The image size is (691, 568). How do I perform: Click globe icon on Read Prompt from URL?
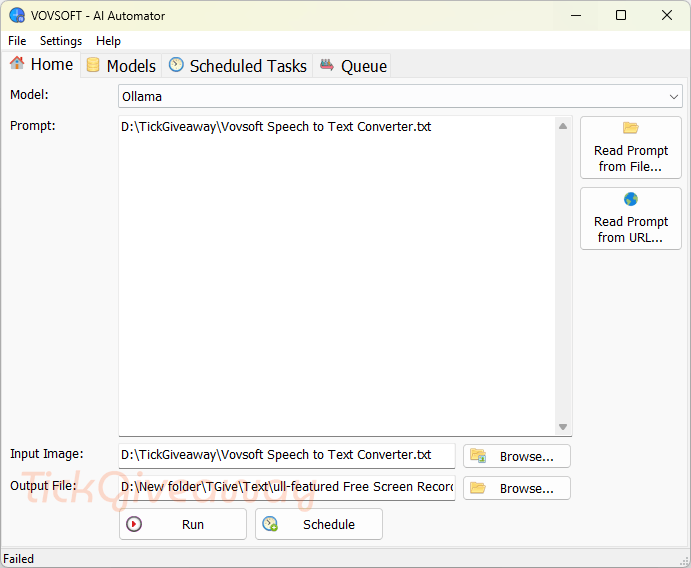(x=631, y=199)
